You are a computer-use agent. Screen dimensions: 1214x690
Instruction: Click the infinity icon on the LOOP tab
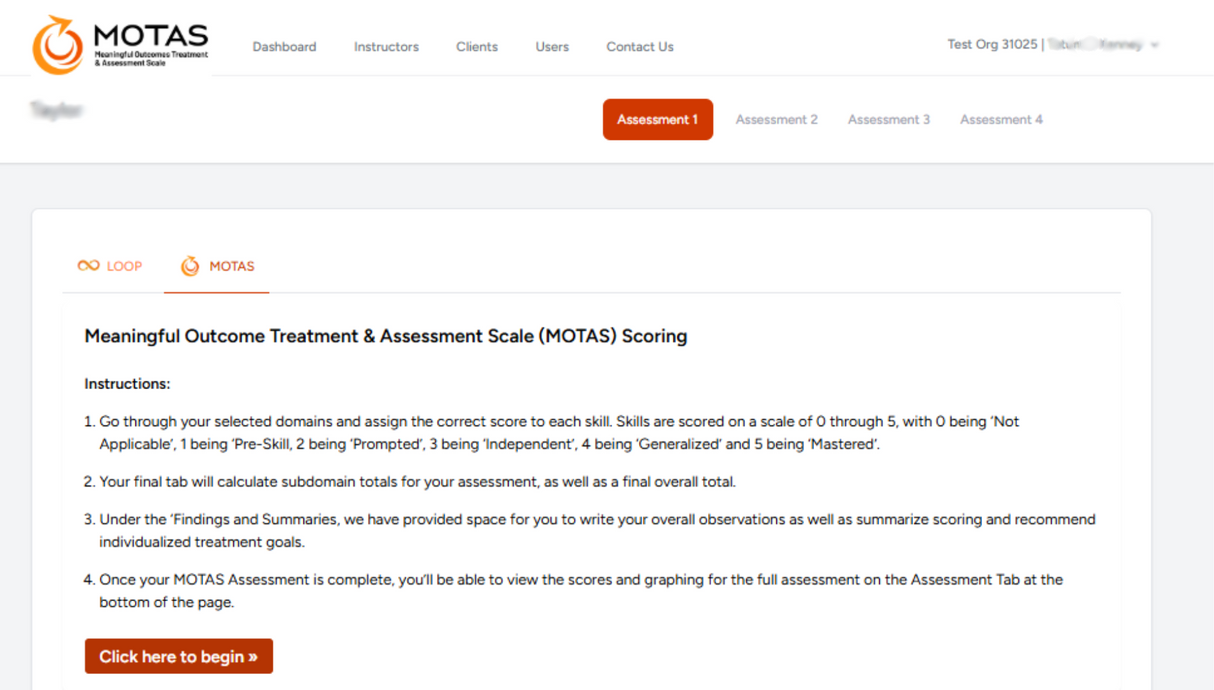click(x=88, y=266)
